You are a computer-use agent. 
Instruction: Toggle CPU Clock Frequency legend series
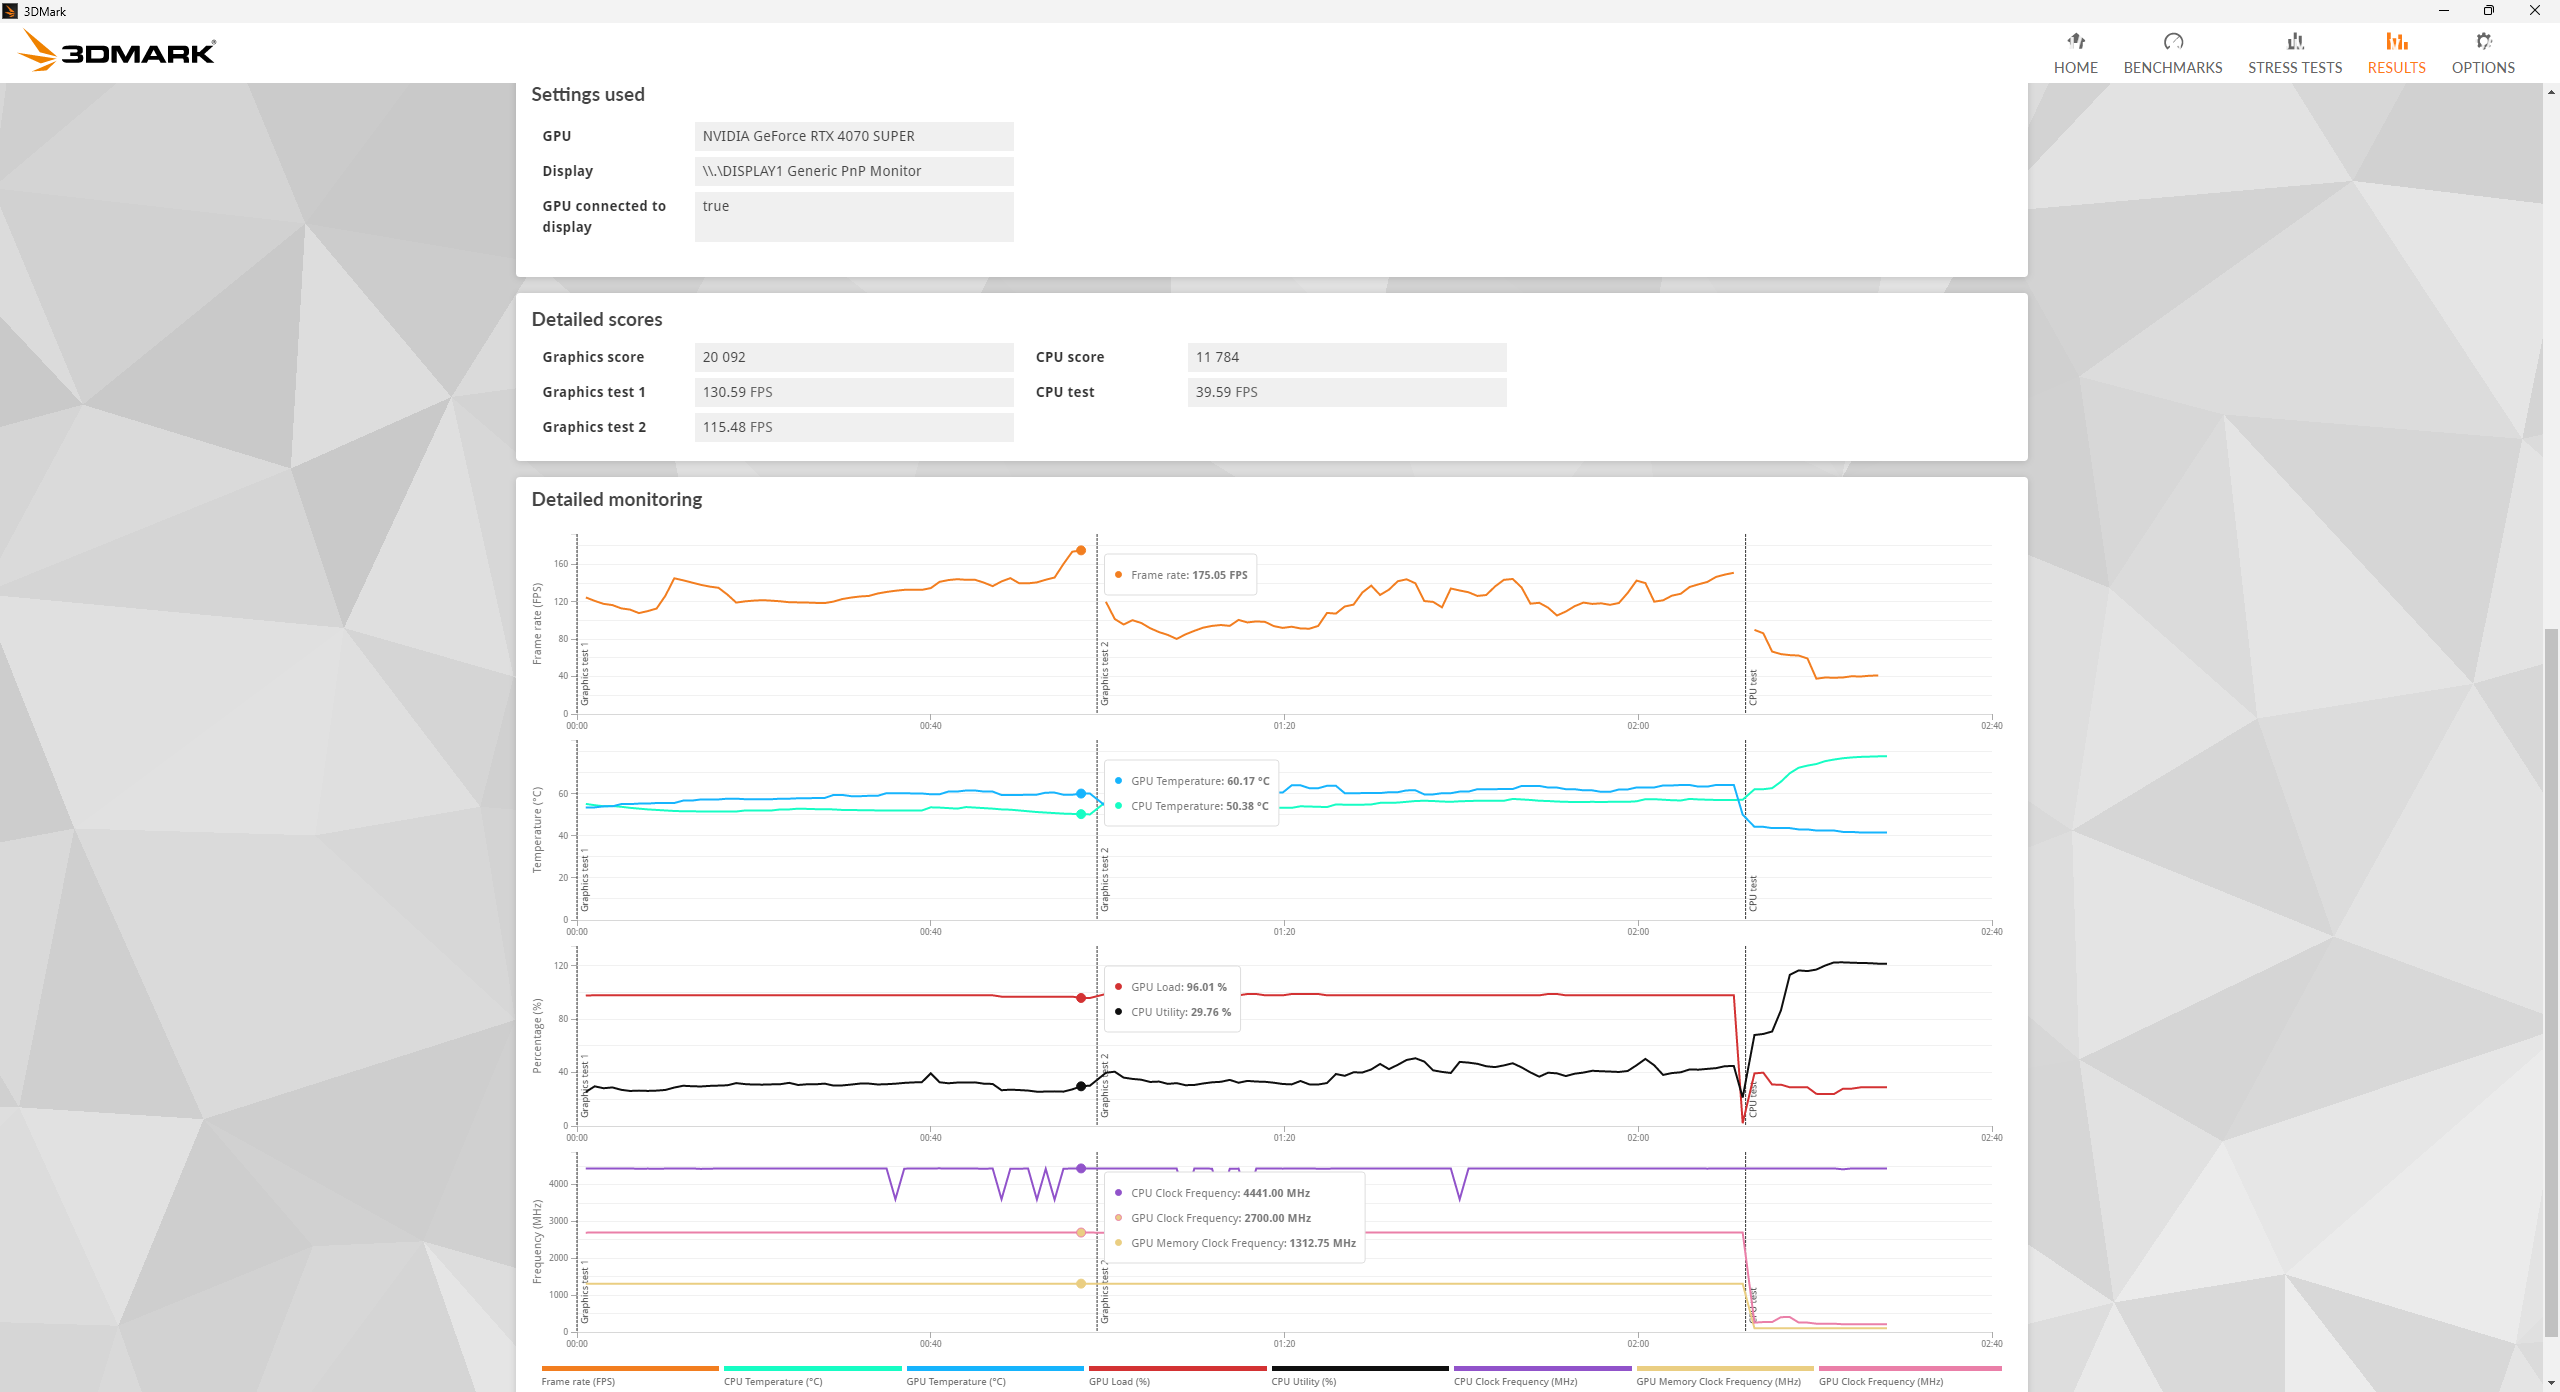coord(1542,1376)
